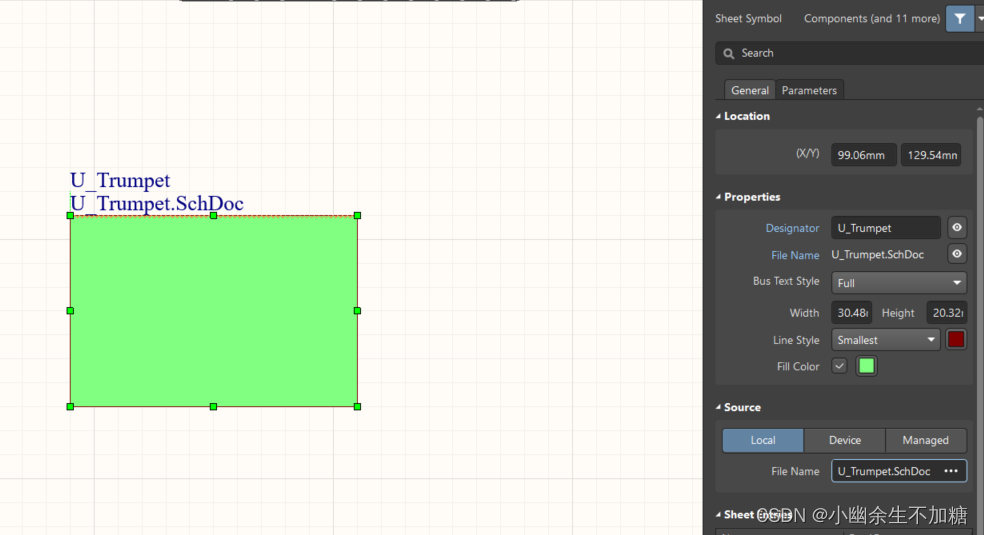This screenshot has width=984, height=535.
Task: Select the Managed source button
Action: click(x=926, y=440)
